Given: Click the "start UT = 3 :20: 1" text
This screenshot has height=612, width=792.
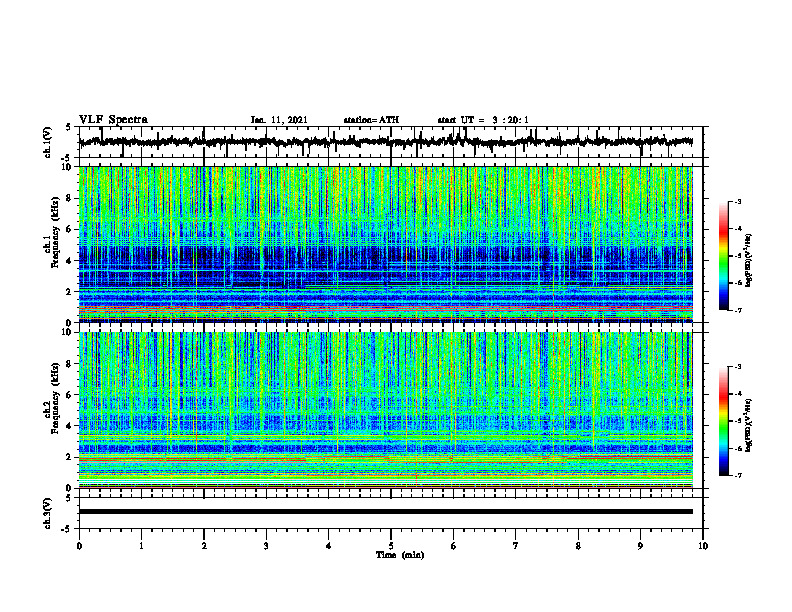Looking at the screenshot, I should point(483,120).
